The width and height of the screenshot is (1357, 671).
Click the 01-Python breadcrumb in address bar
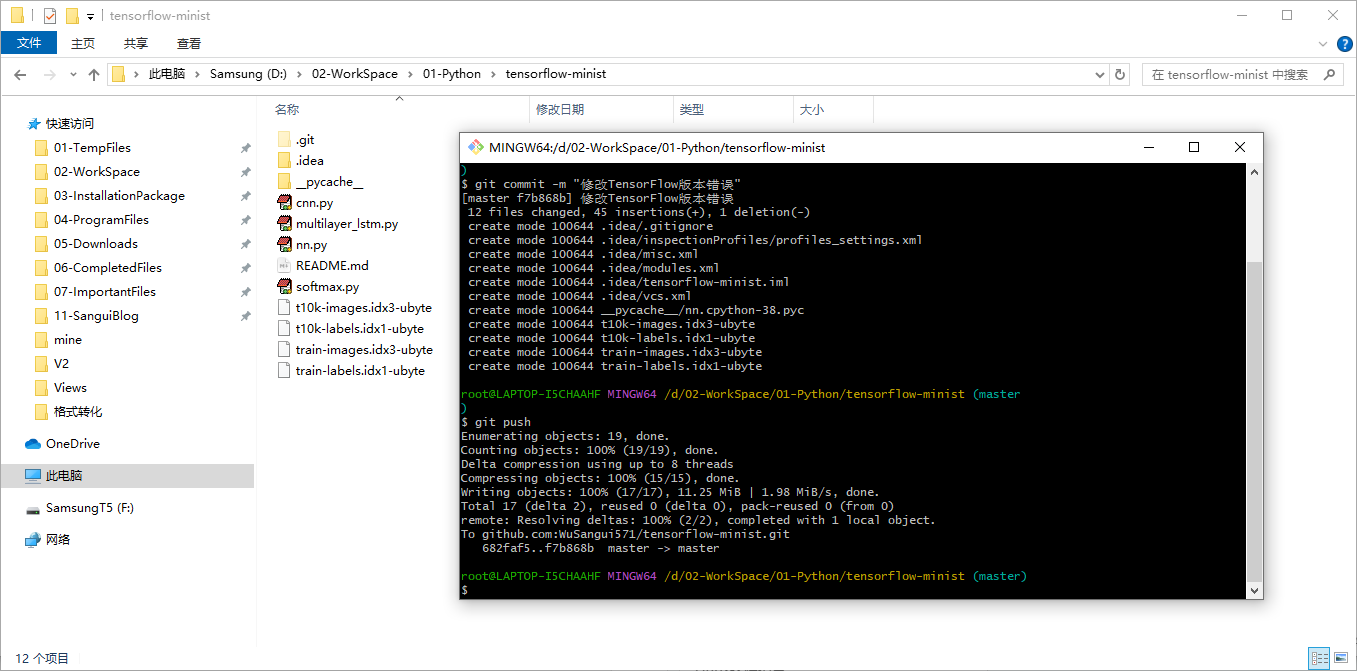pyautogui.click(x=452, y=74)
